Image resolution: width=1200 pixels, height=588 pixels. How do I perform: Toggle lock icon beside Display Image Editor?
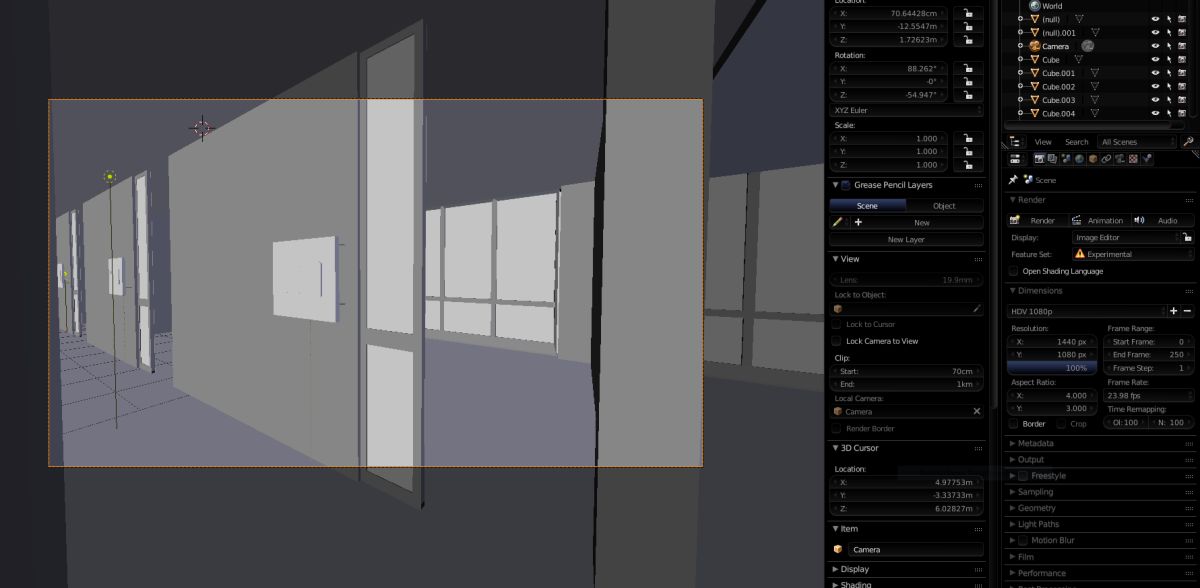pos(1187,238)
